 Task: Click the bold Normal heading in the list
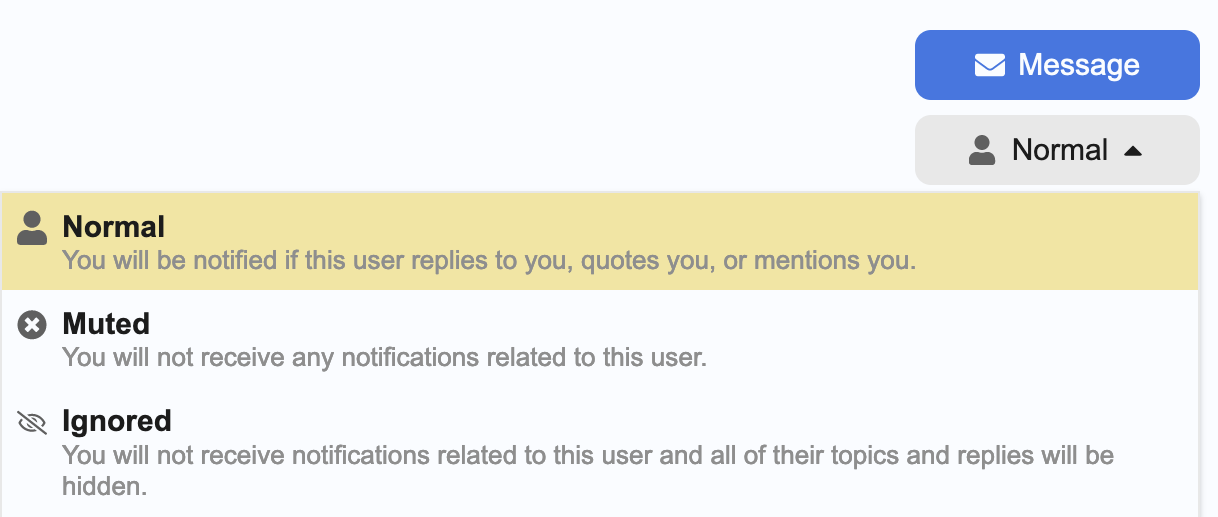[114, 227]
